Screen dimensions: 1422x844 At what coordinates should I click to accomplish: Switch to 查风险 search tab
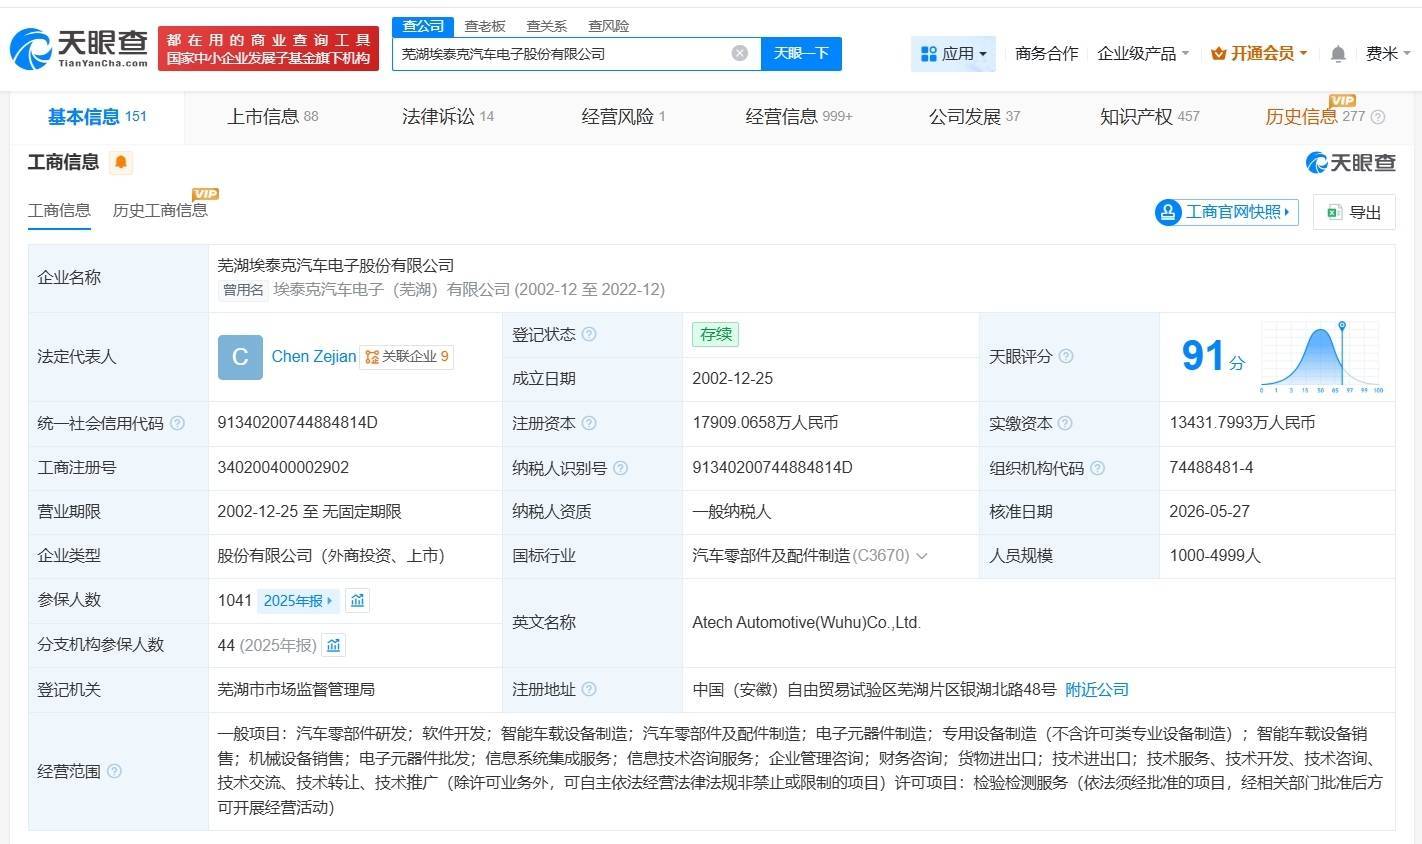click(609, 26)
